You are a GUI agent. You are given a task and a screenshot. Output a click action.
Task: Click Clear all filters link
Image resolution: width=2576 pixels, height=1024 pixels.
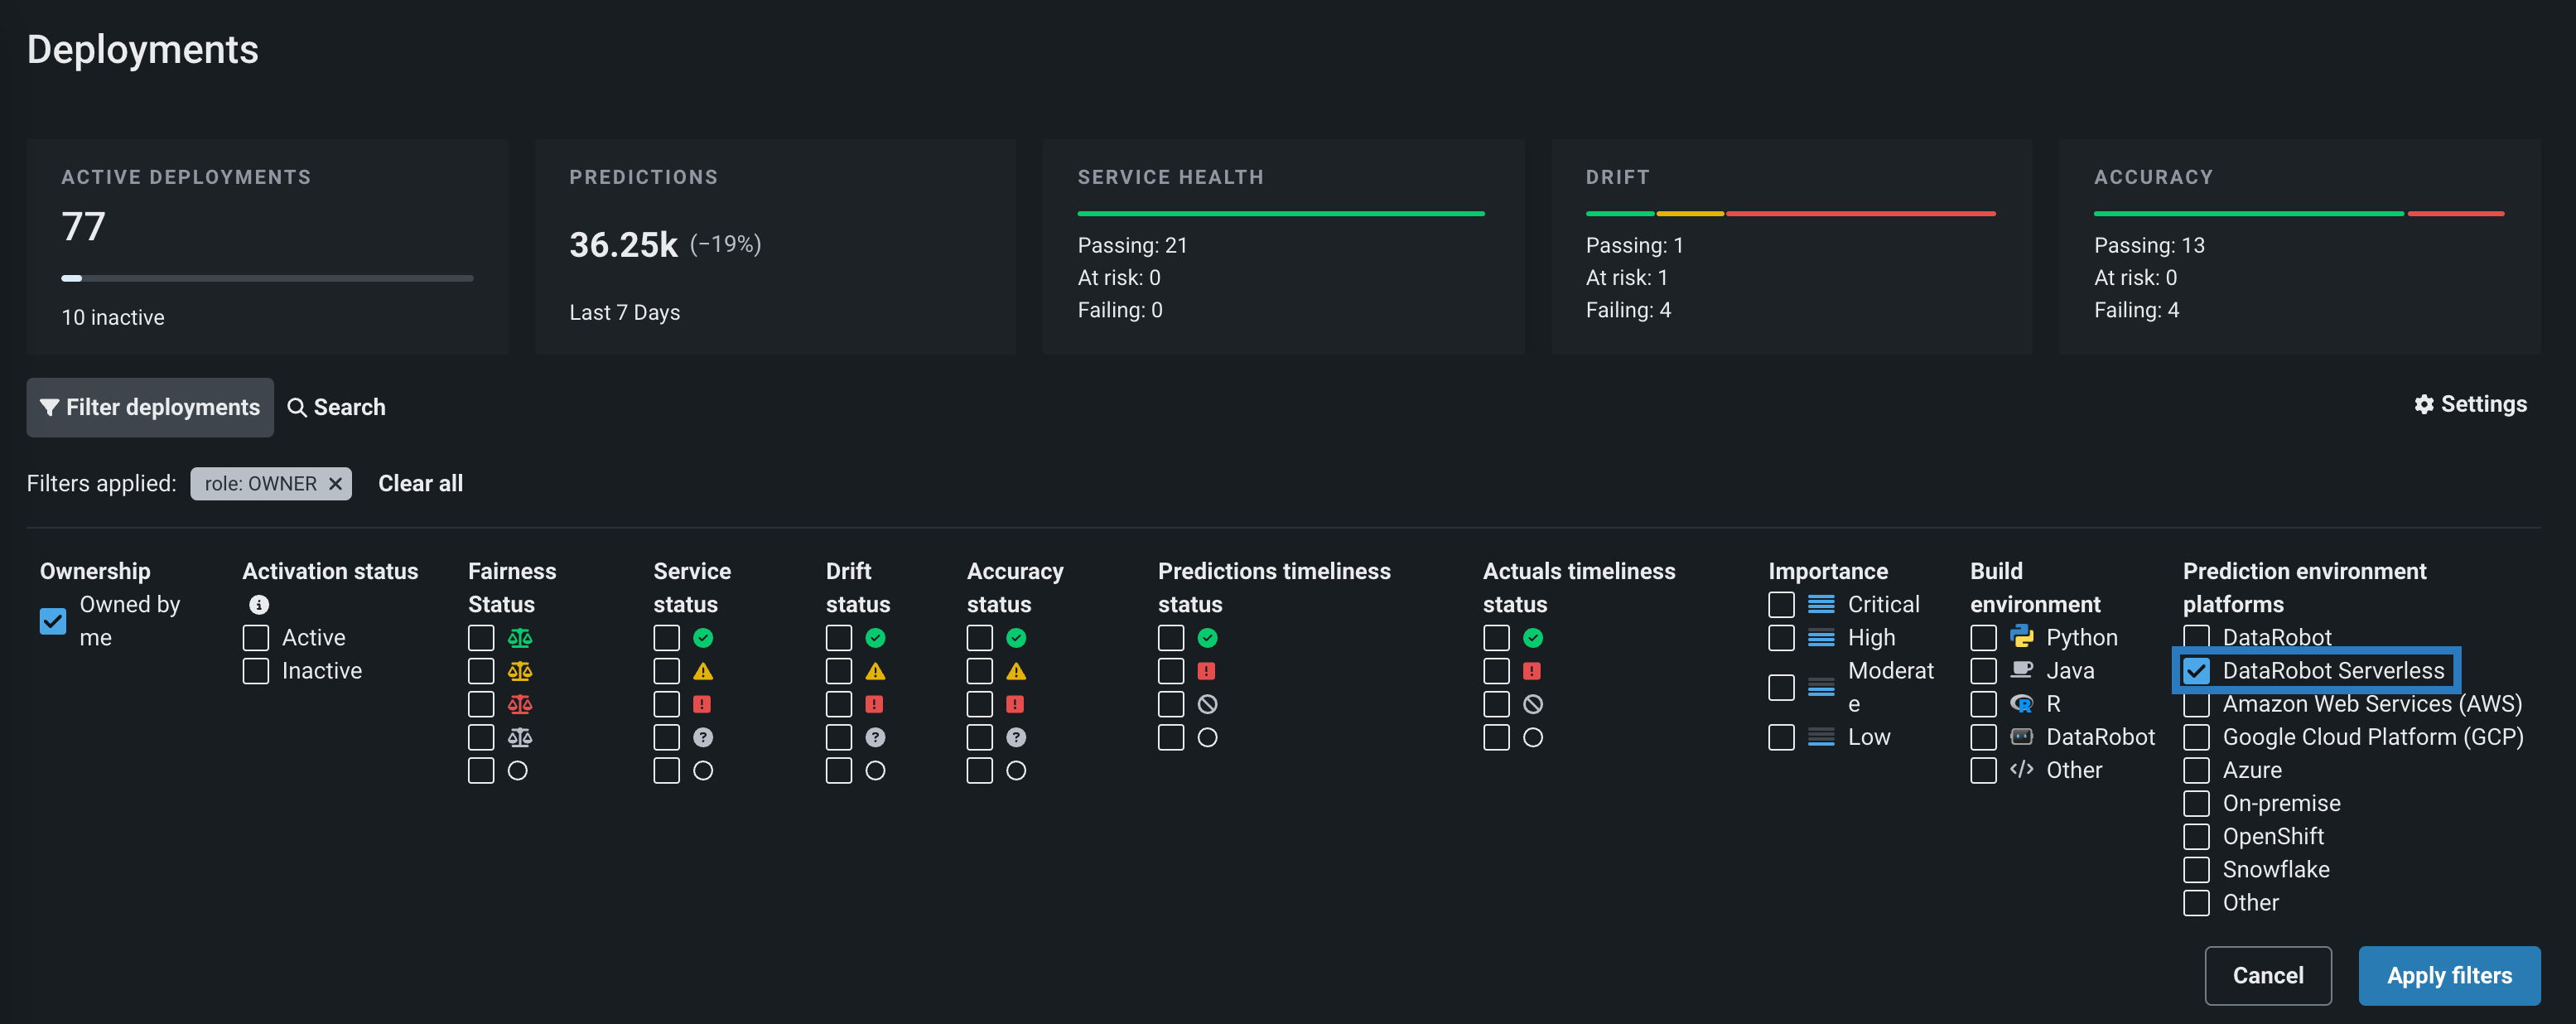pyautogui.click(x=420, y=484)
